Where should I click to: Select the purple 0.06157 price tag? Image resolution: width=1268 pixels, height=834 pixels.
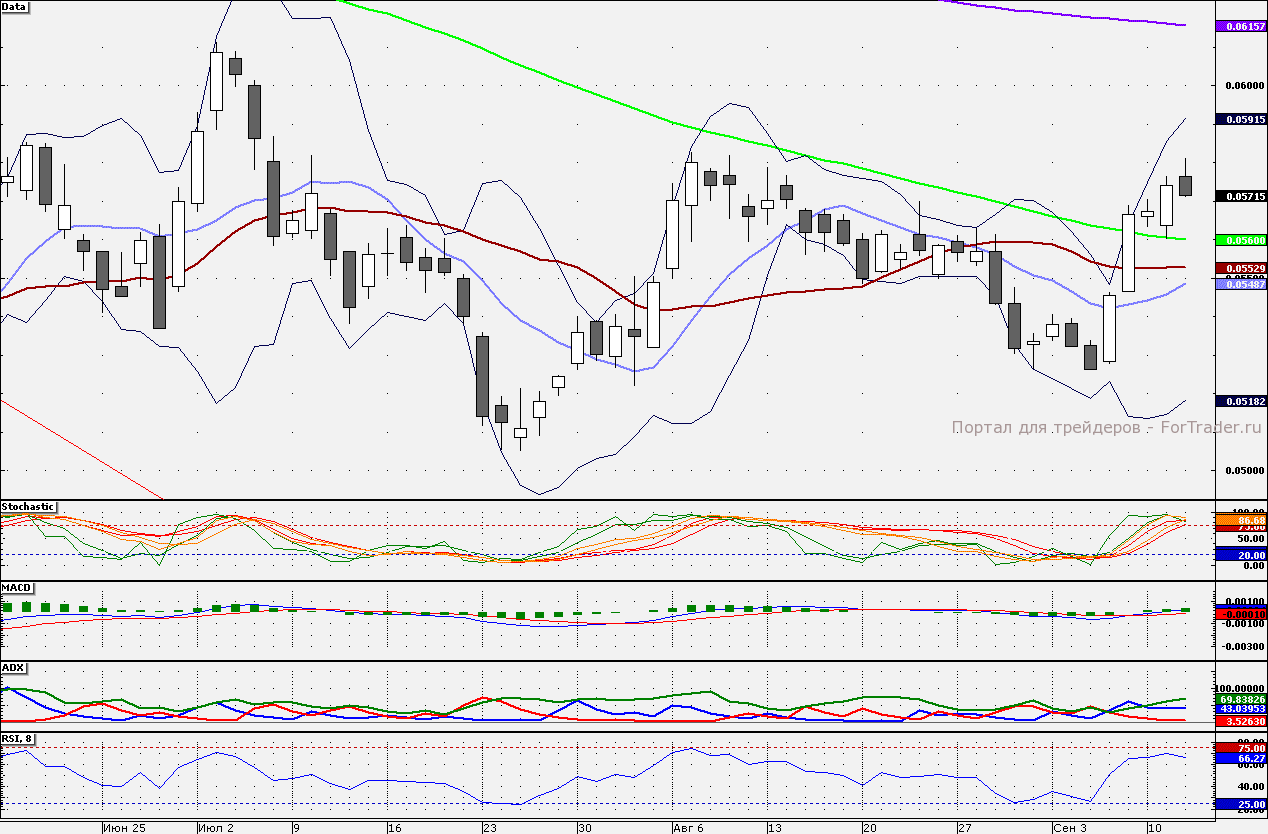coord(1240,26)
